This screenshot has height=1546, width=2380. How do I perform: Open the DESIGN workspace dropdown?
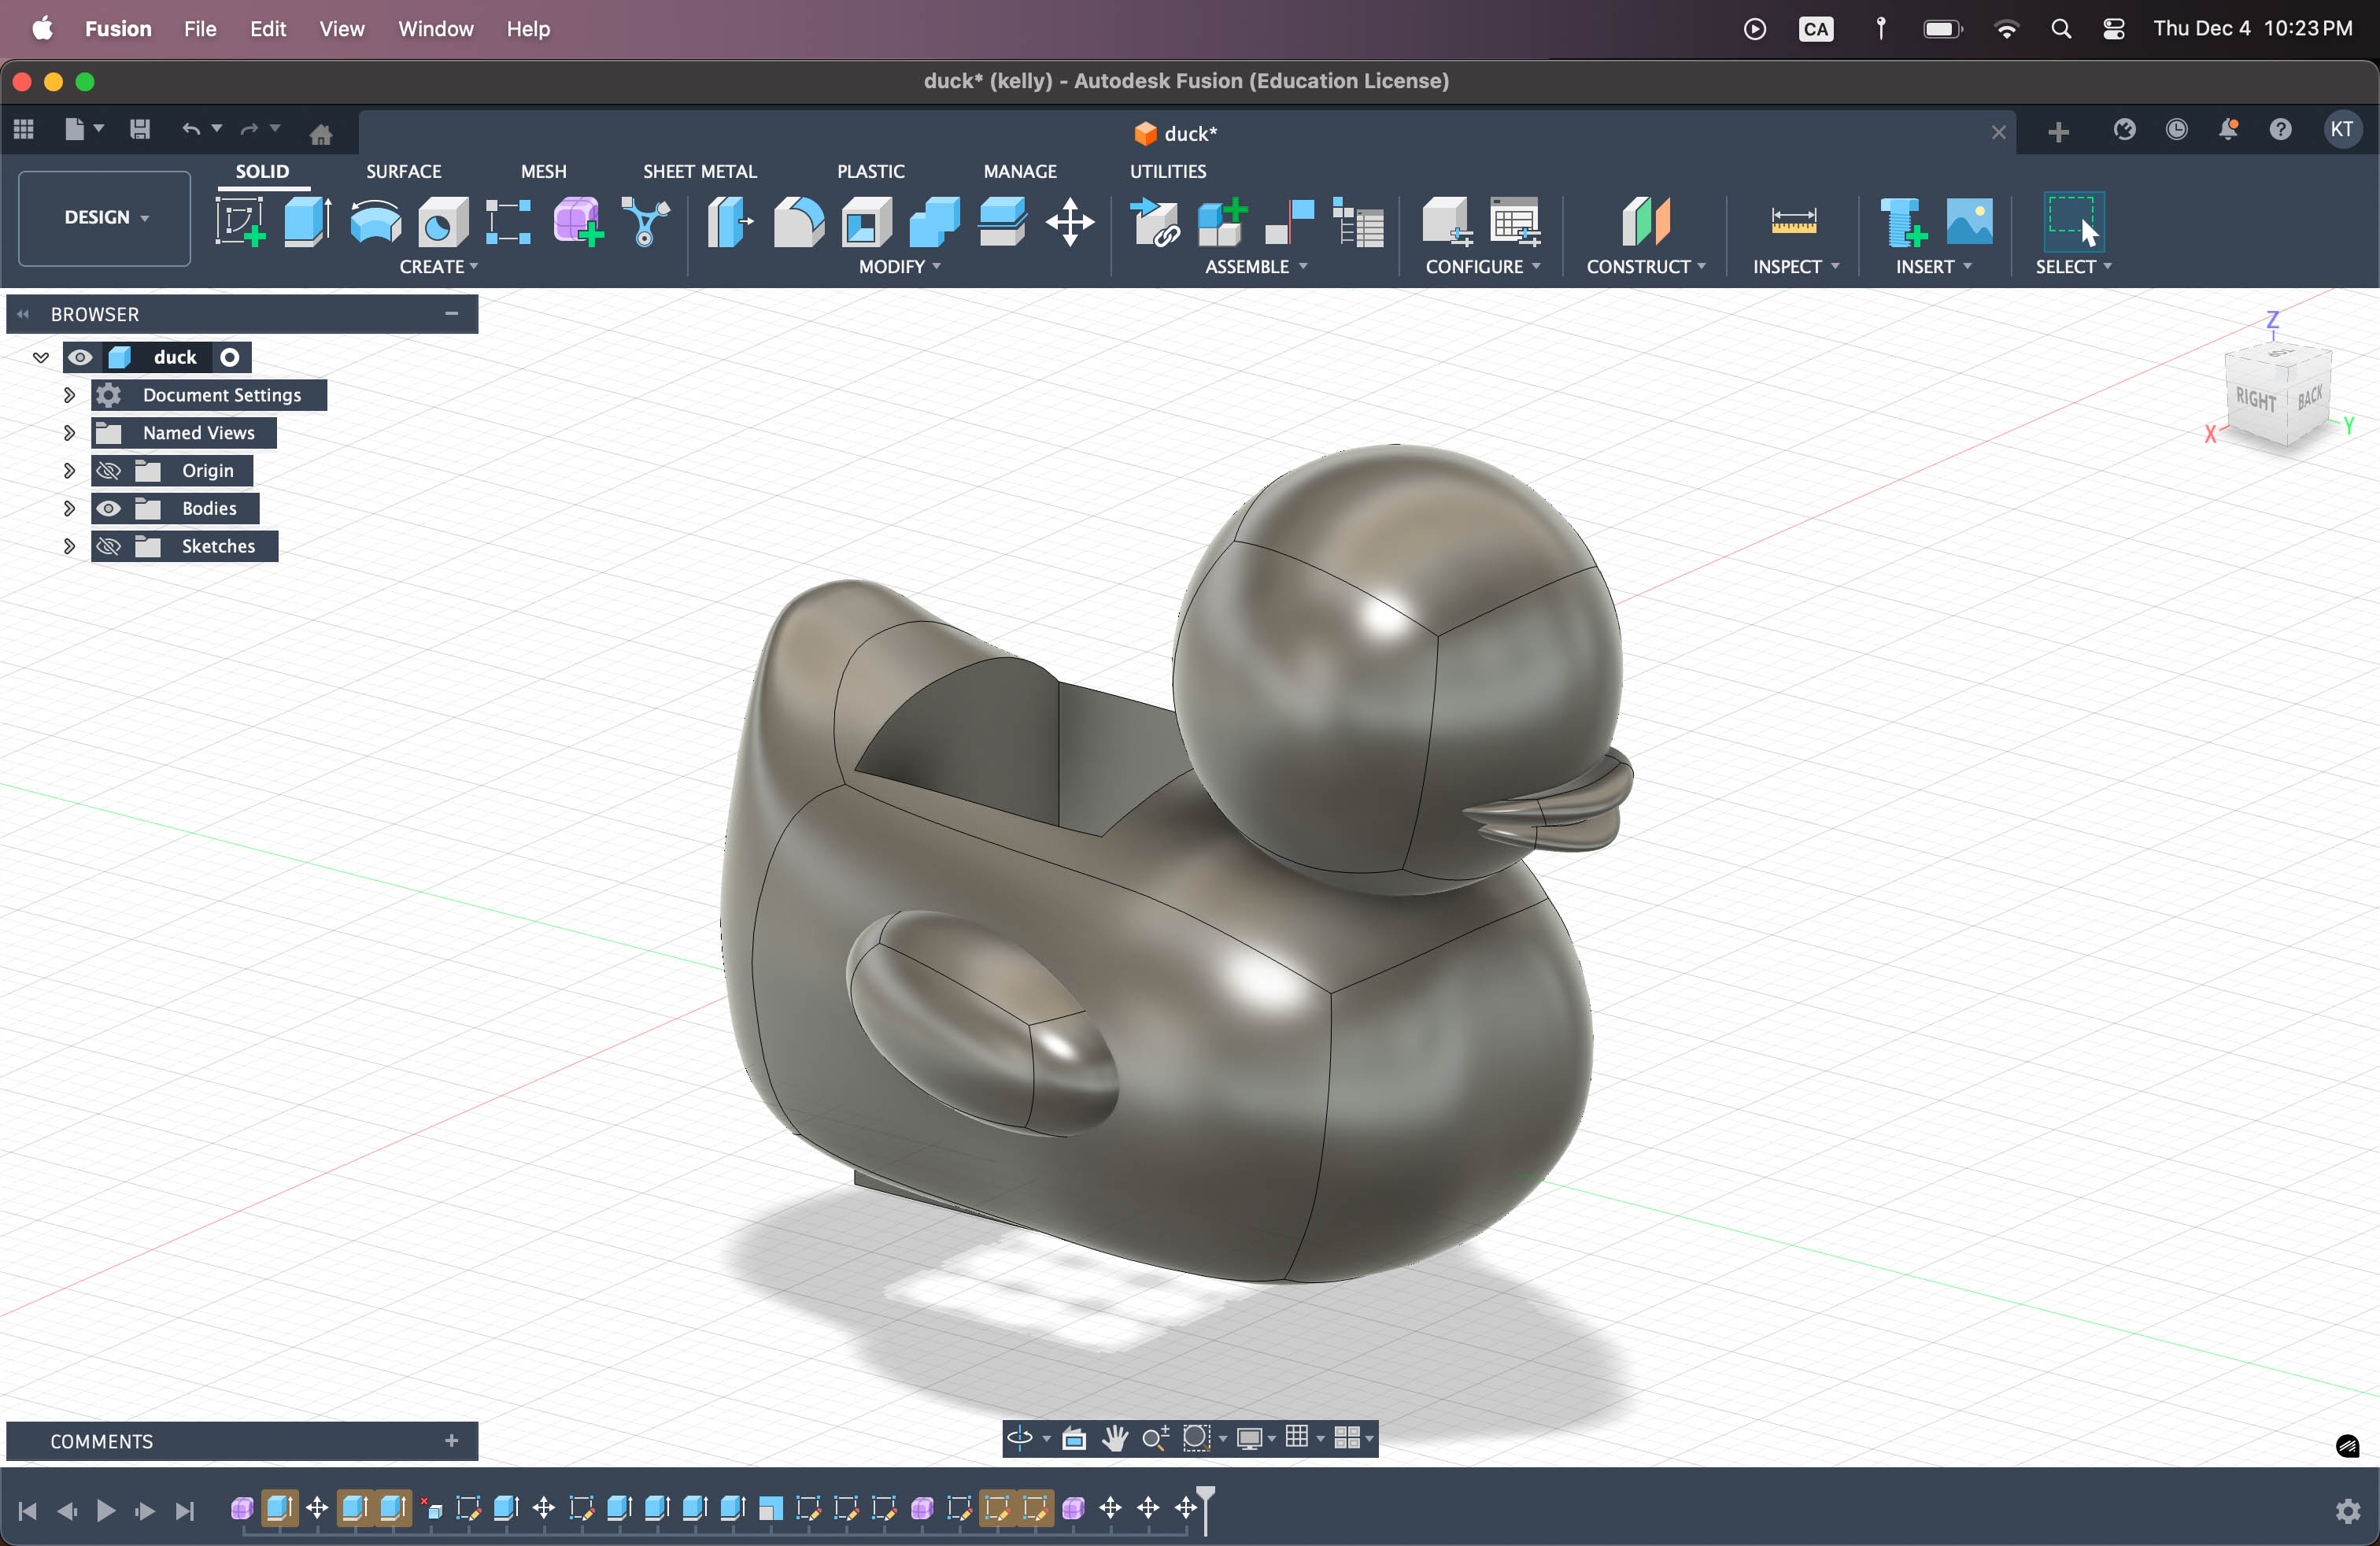(x=105, y=217)
